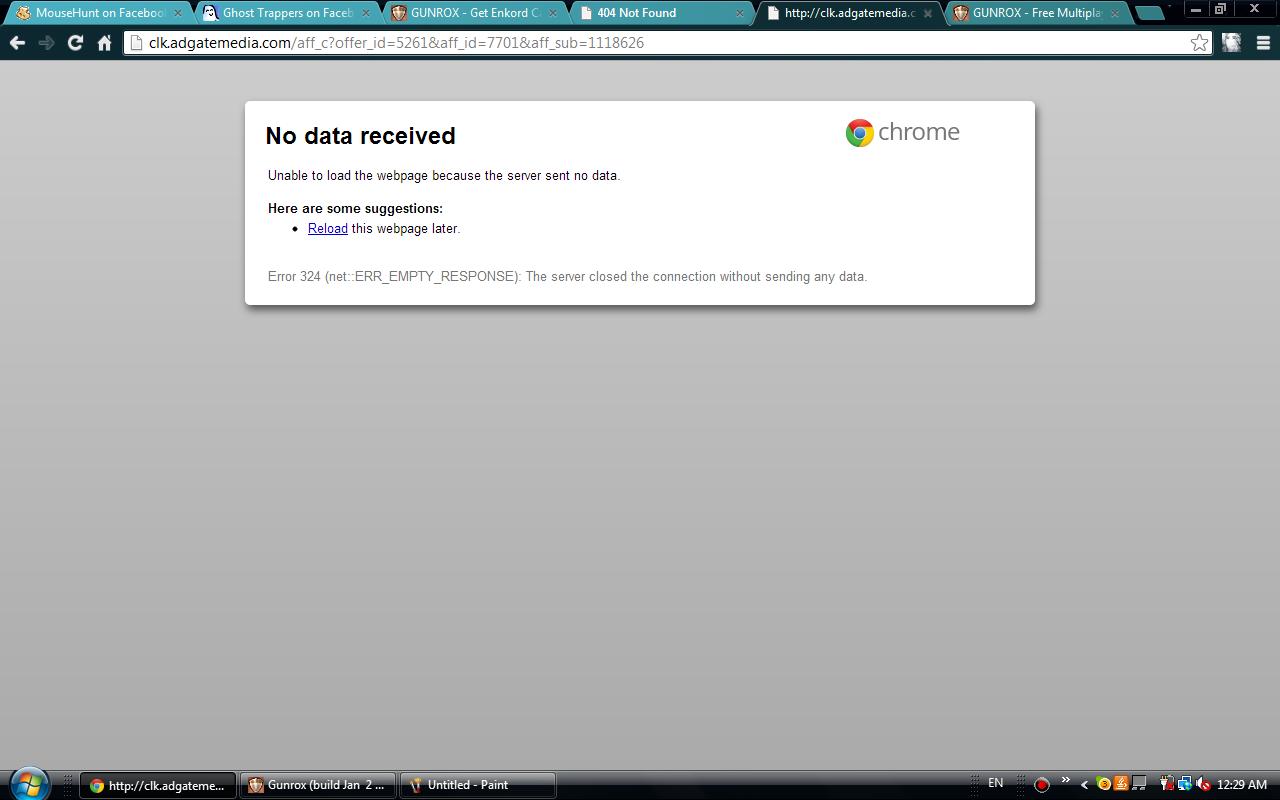Go to the Home page icon

coord(104,43)
